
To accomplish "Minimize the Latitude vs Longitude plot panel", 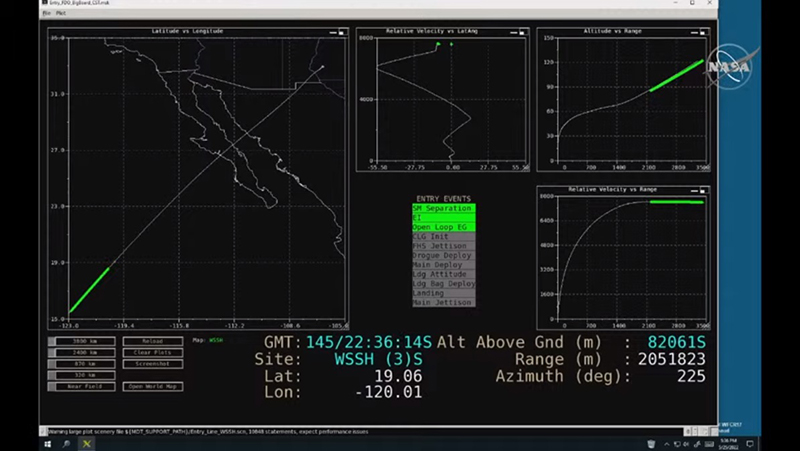I will pyautogui.click(x=333, y=33).
